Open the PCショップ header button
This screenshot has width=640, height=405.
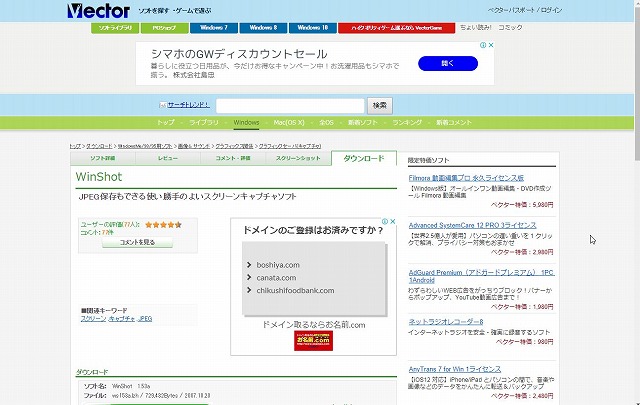pos(164,28)
